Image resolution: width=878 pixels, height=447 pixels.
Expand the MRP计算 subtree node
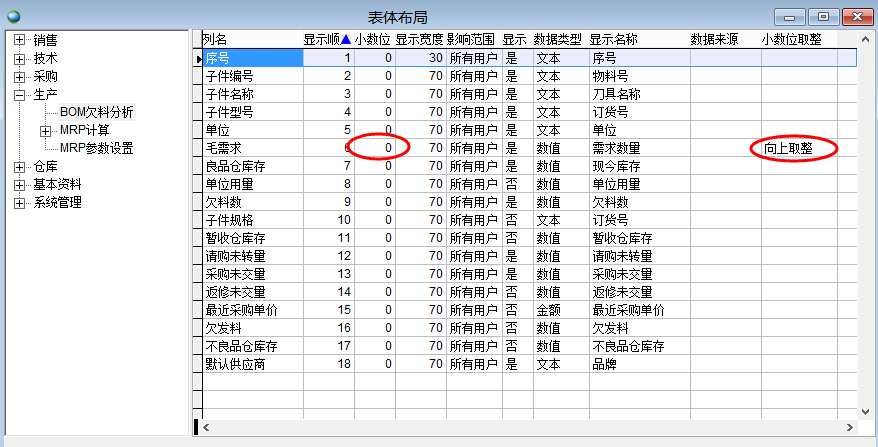pyautogui.click(x=45, y=130)
